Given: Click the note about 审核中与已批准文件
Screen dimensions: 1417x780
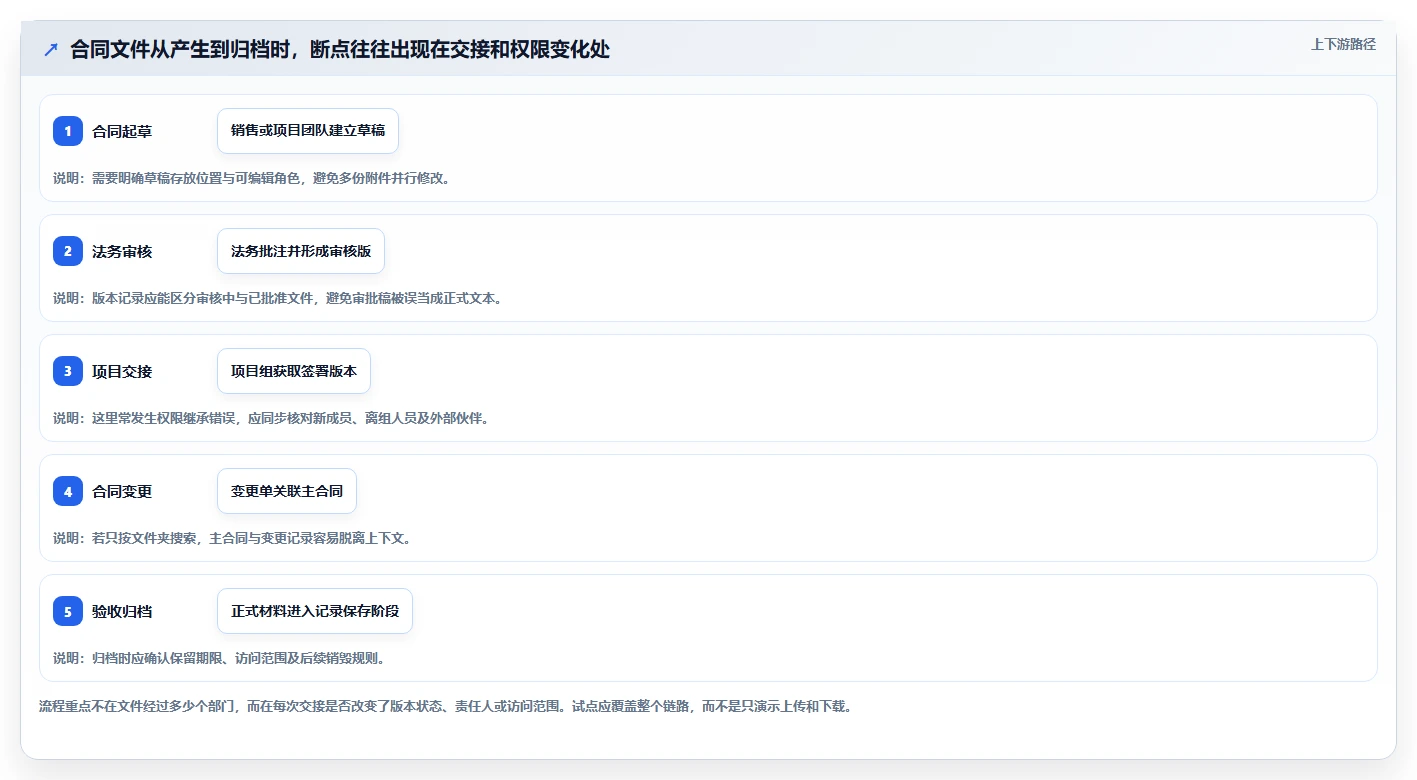Looking at the screenshot, I should [277, 298].
